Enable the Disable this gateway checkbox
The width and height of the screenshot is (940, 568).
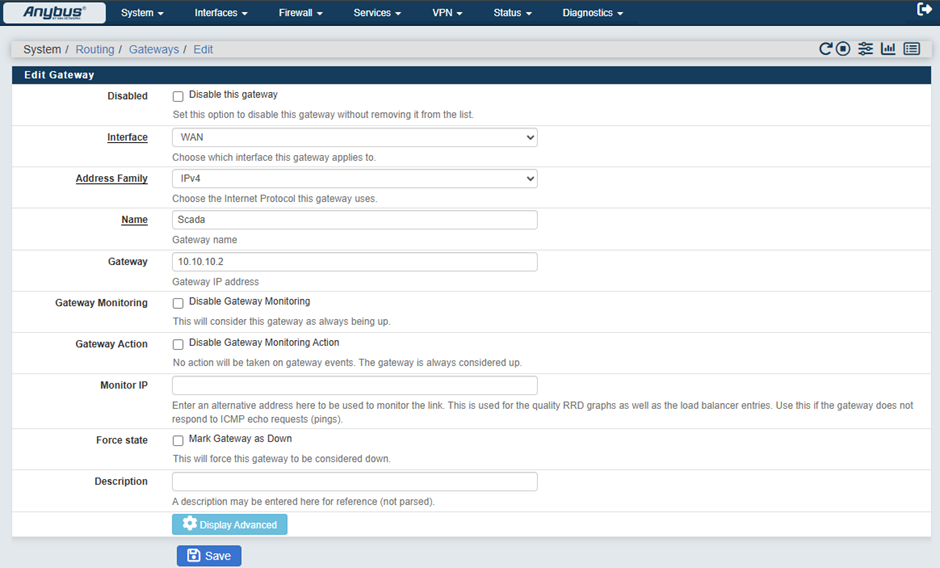coord(178,97)
